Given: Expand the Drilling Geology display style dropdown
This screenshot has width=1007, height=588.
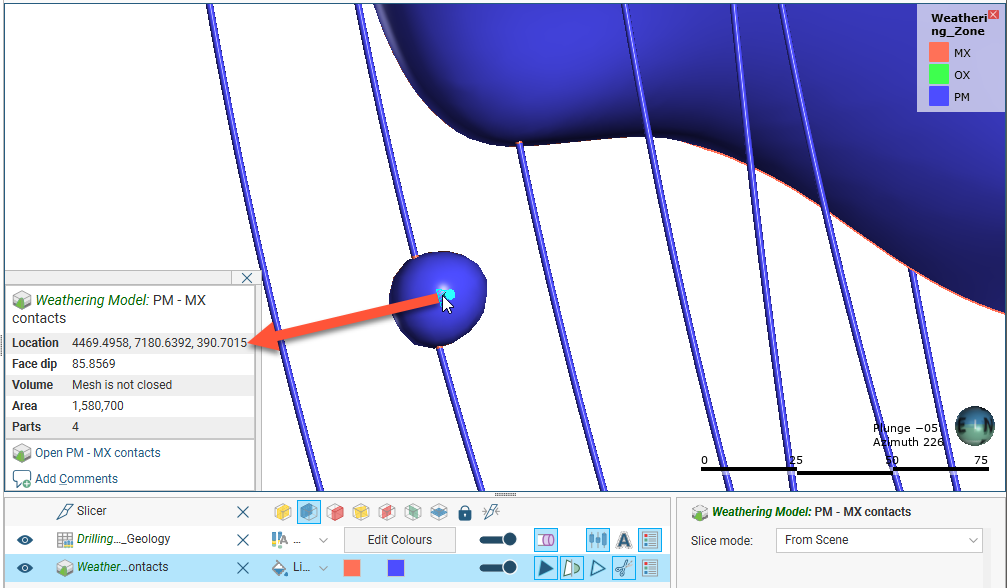Looking at the screenshot, I should pos(323,540).
